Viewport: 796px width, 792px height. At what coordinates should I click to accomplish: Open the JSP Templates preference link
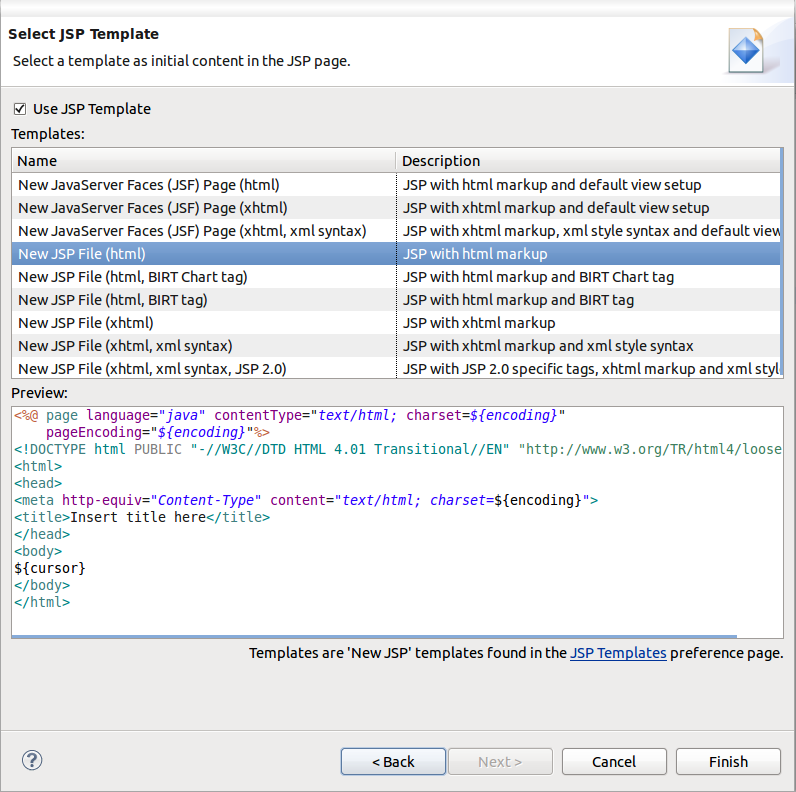pyautogui.click(x=618, y=653)
